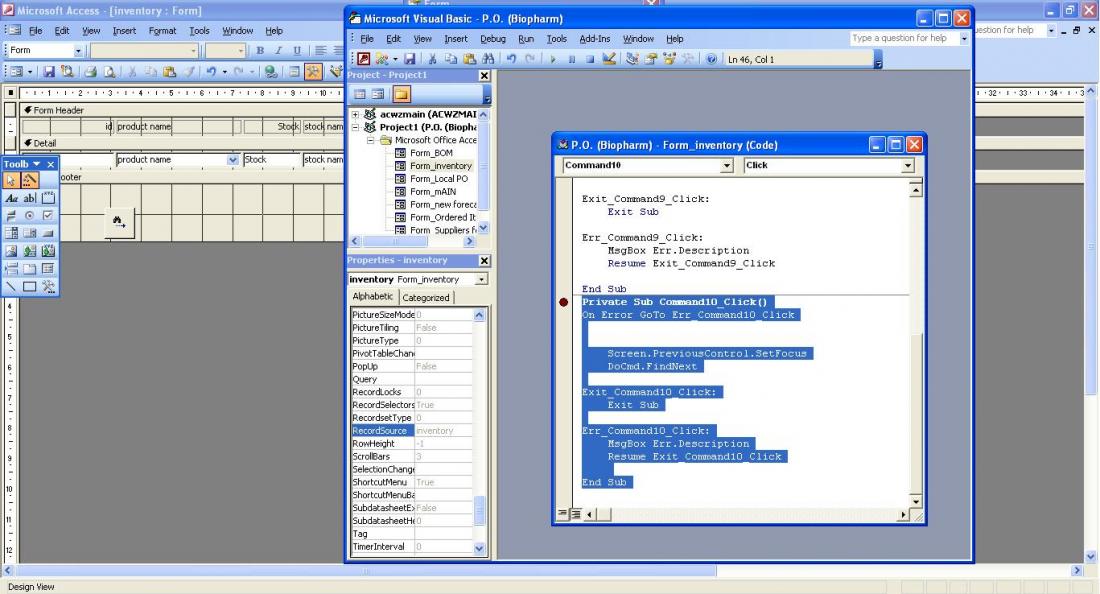Select the Form Header section bar
Screen dimensions: 1100x594
[x=181, y=110]
